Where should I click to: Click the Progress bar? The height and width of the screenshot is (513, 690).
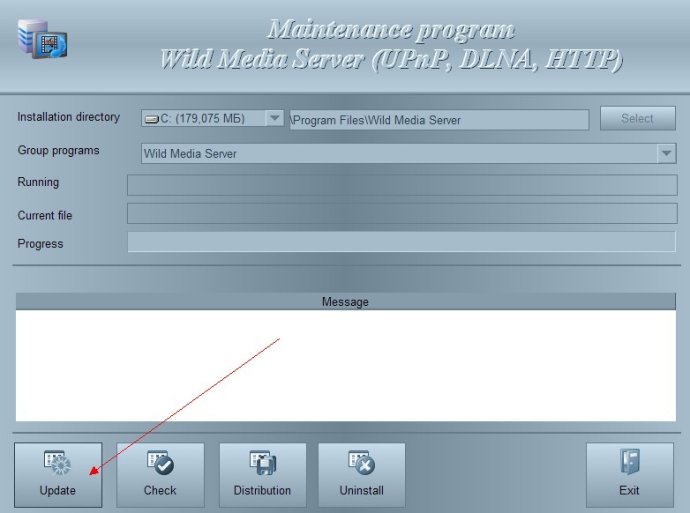[401, 242]
